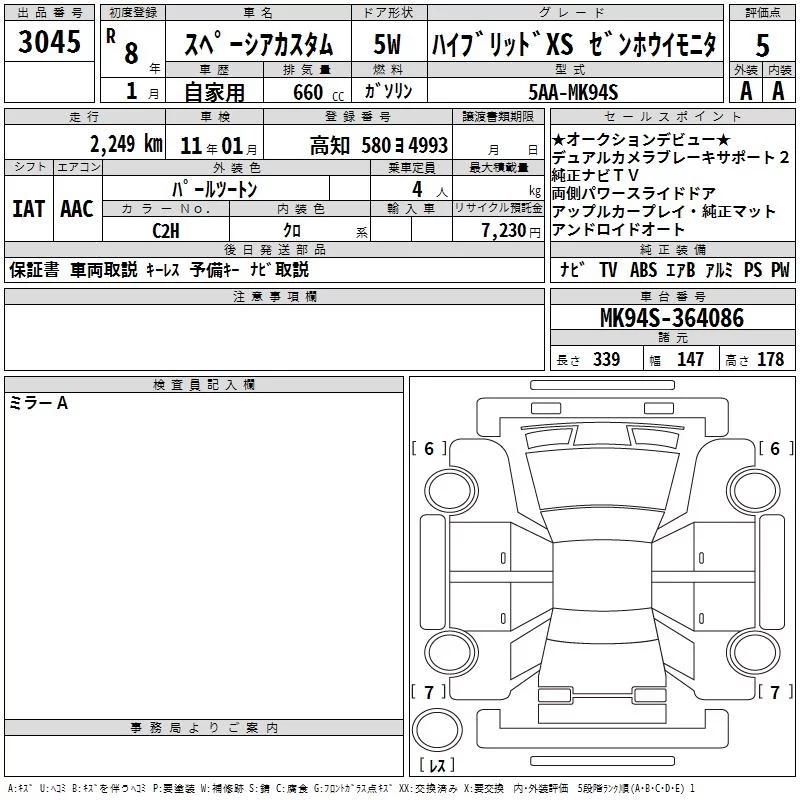This screenshot has height=800, width=800.
Task: Click mileage value 2,249 km
Action: 126,144
